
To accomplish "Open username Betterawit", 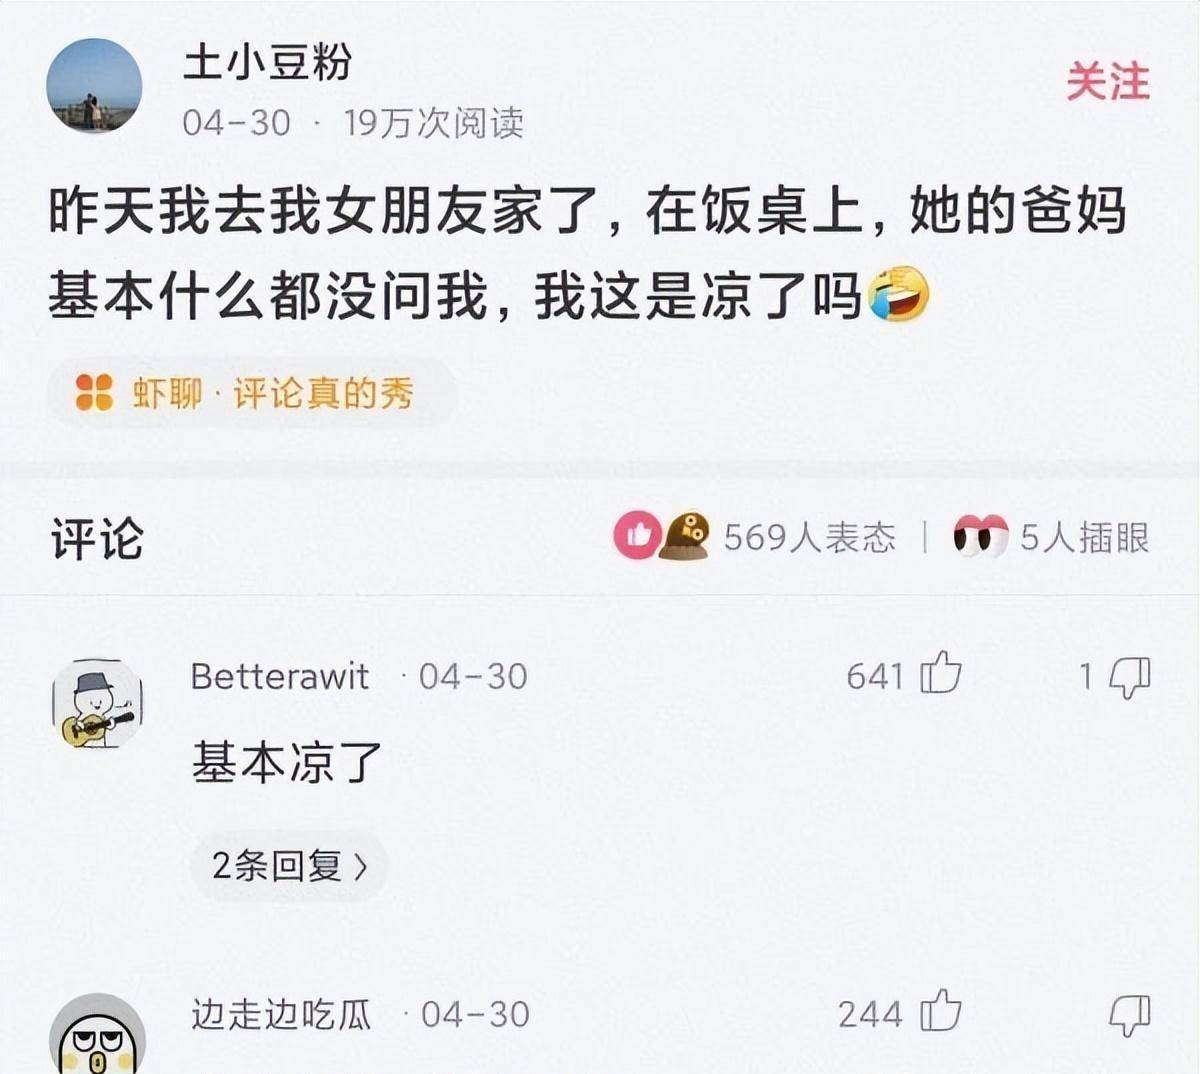I will click(280, 677).
